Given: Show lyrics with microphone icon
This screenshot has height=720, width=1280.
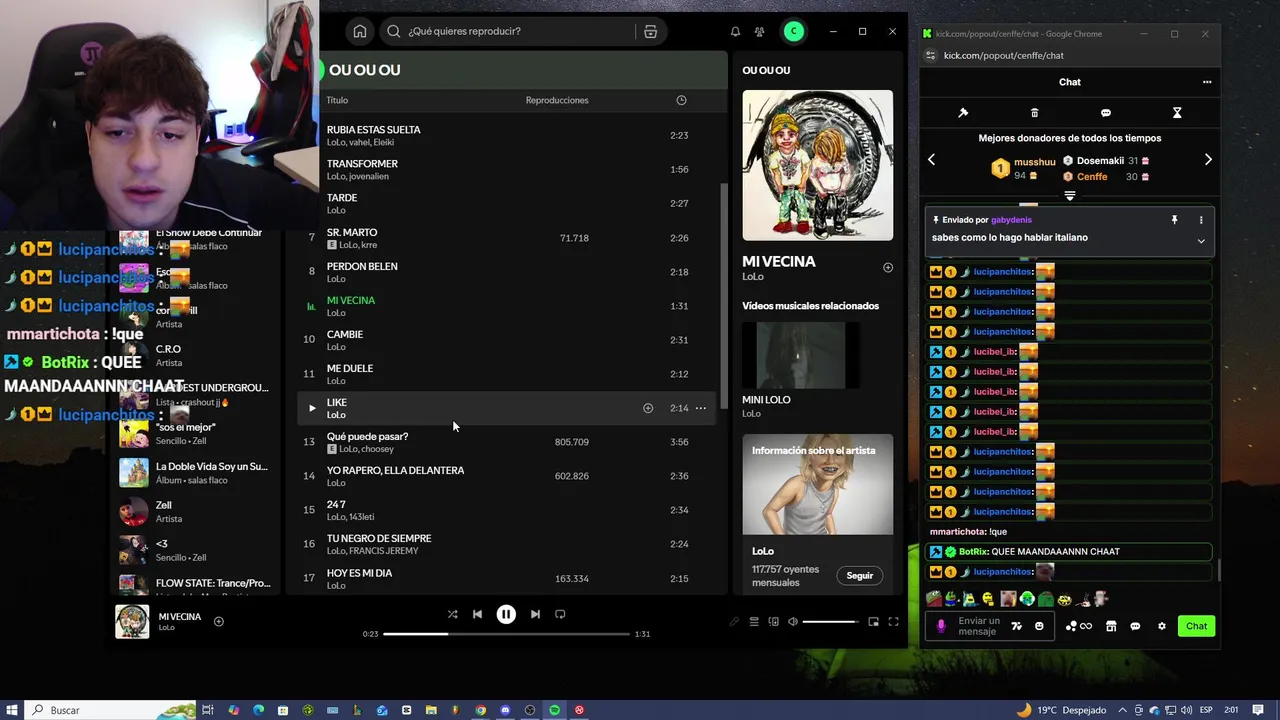Looking at the screenshot, I should (734, 622).
